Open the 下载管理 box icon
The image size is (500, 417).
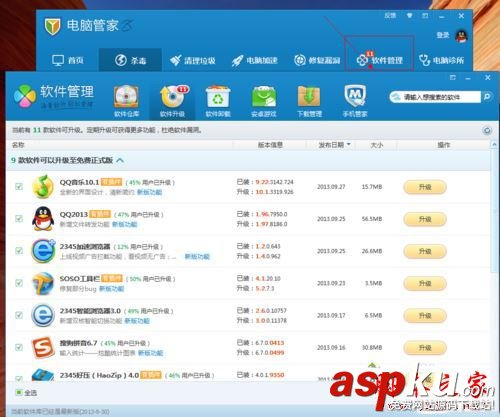(309, 101)
